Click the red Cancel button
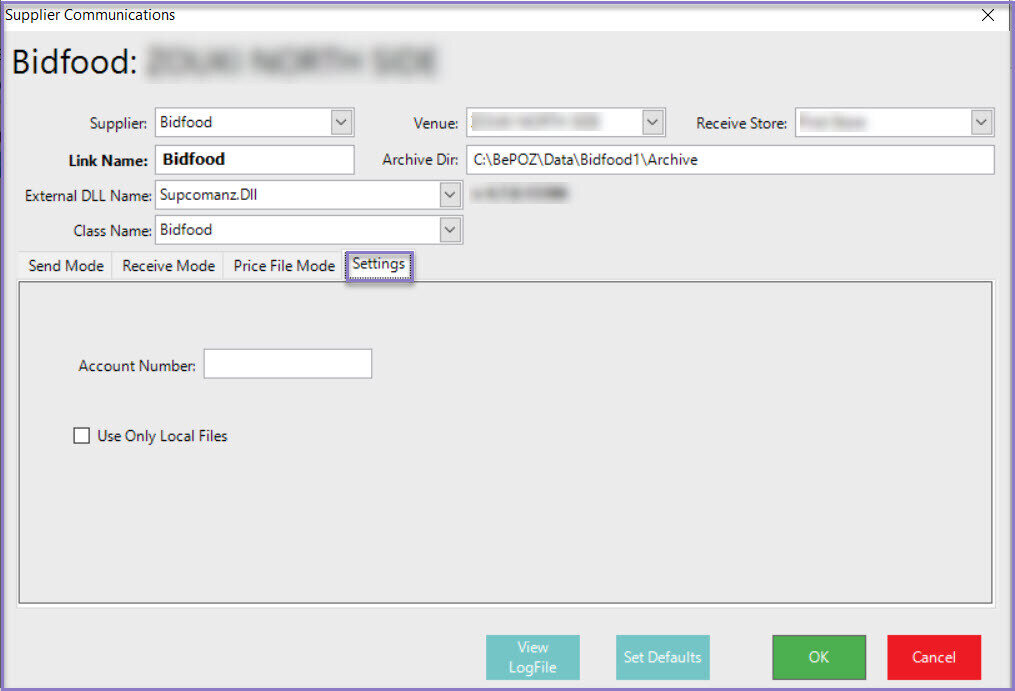Viewport: 1015px width, 691px height. 934,657
